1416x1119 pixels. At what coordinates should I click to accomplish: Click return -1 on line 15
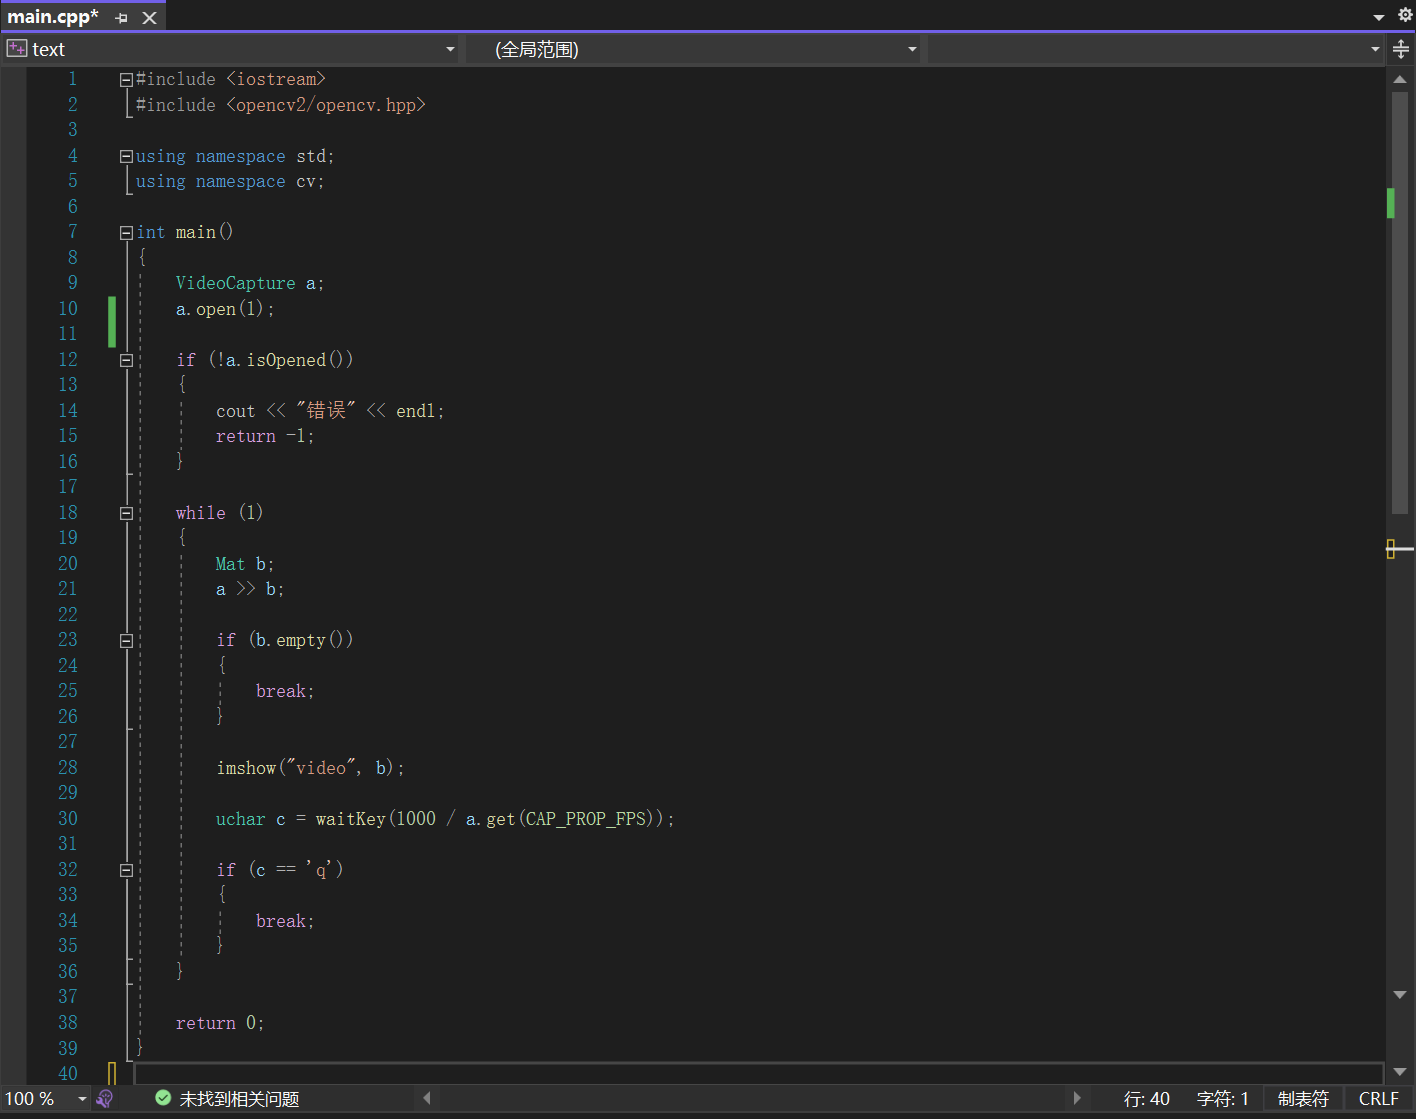tap(260, 436)
